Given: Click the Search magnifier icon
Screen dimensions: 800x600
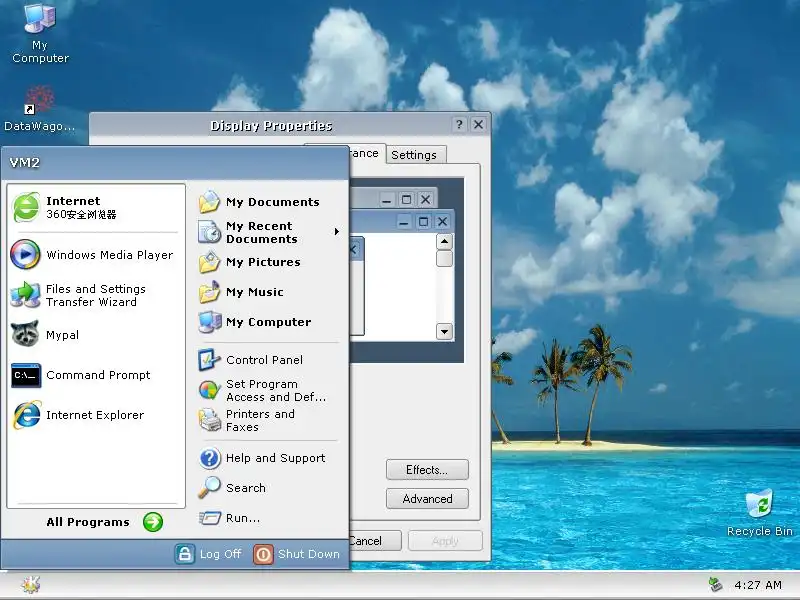Looking at the screenshot, I should (209, 488).
